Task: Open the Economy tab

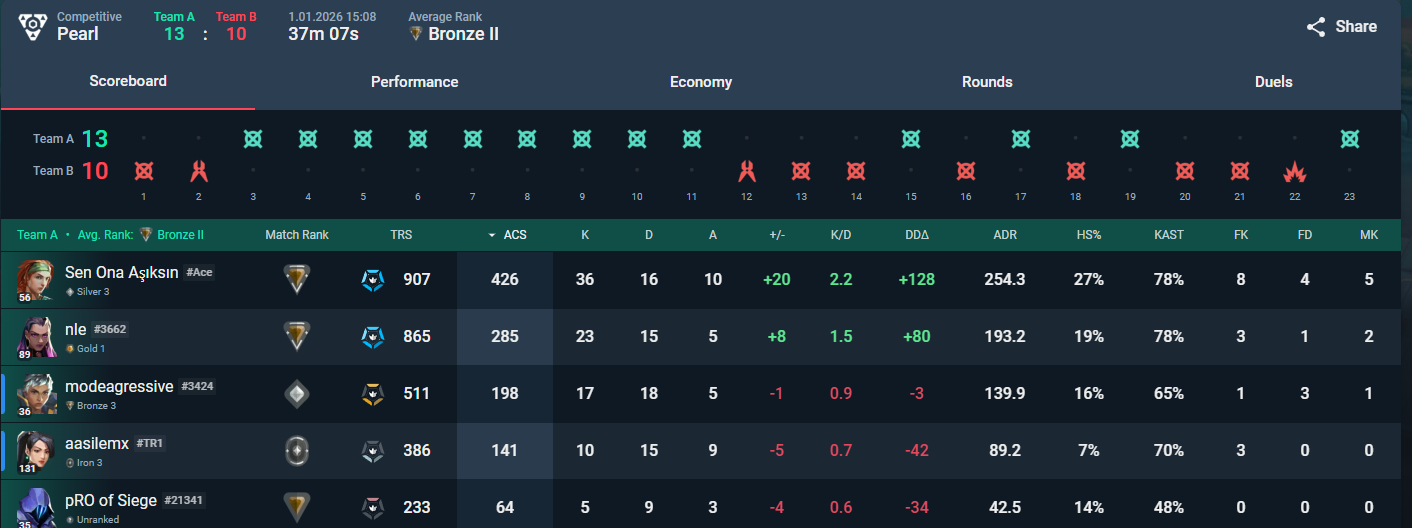Action: (x=701, y=82)
